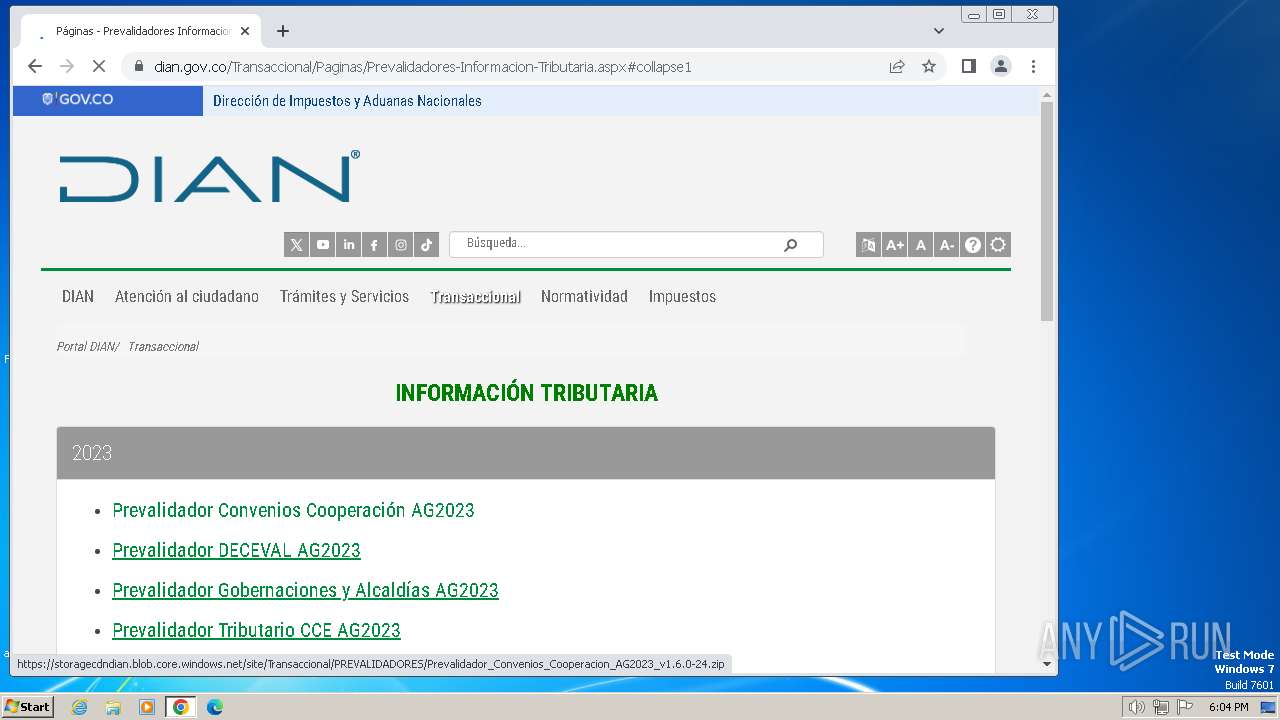Download Prevalidador DECEVAL AG2023
The image size is (1280, 720).
click(236, 550)
